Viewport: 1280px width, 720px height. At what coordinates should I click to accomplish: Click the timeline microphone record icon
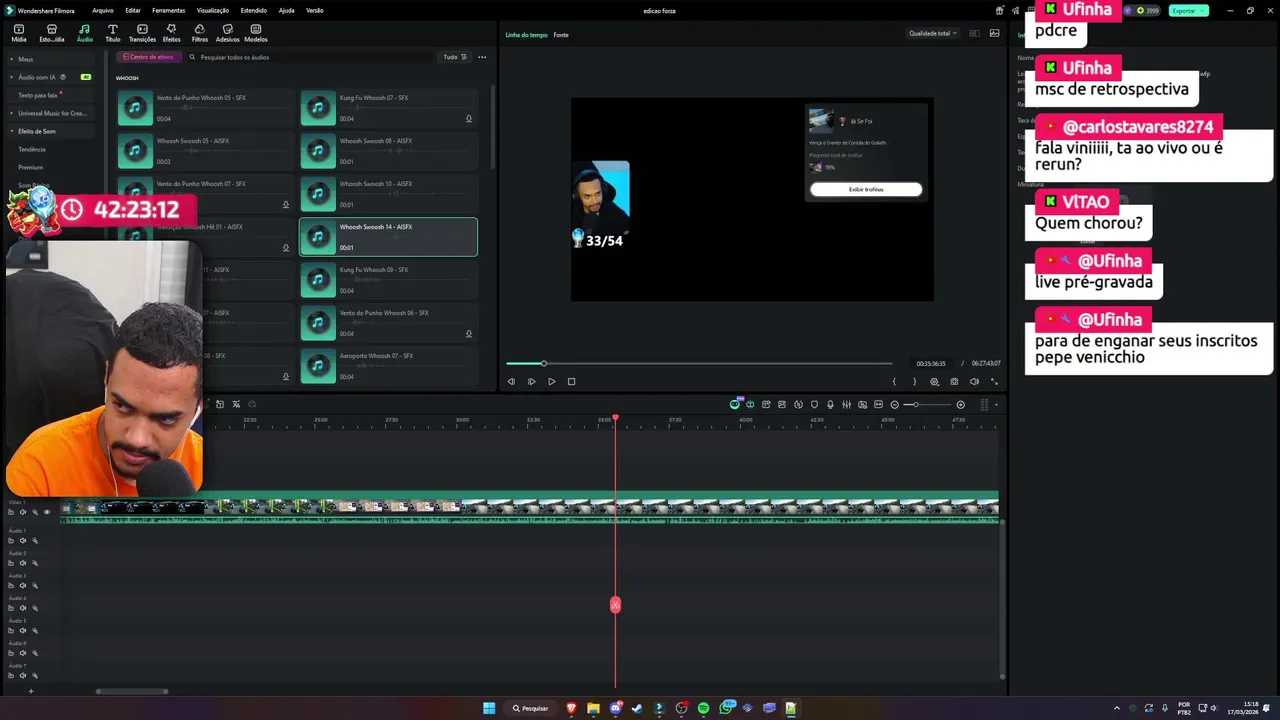(x=830, y=404)
